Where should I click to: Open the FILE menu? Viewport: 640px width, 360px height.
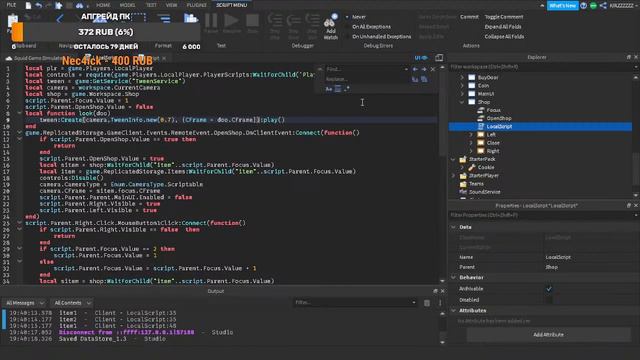coord(11,5)
